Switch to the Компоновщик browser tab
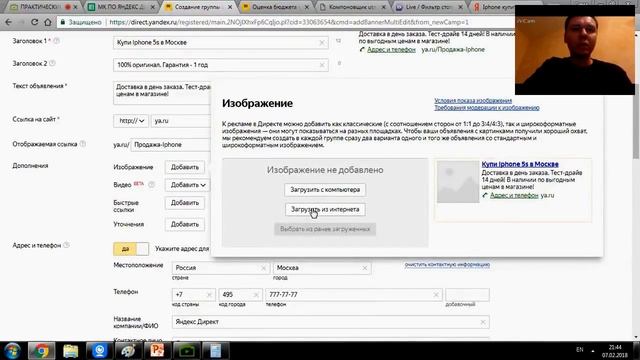Image resolution: width=640 pixels, height=360 pixels. click(351, 7)
